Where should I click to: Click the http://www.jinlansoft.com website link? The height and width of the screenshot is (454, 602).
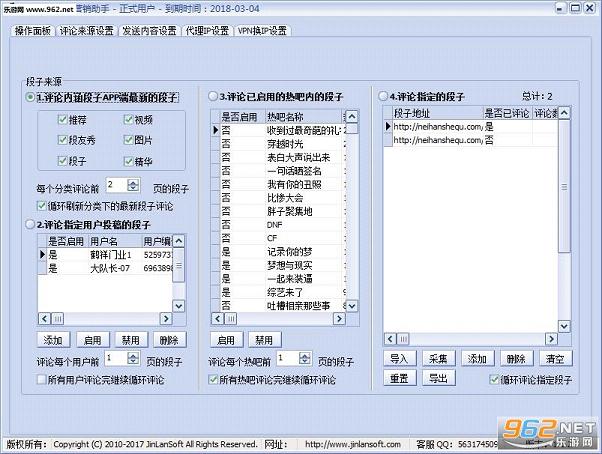click(x=353, y=444)
